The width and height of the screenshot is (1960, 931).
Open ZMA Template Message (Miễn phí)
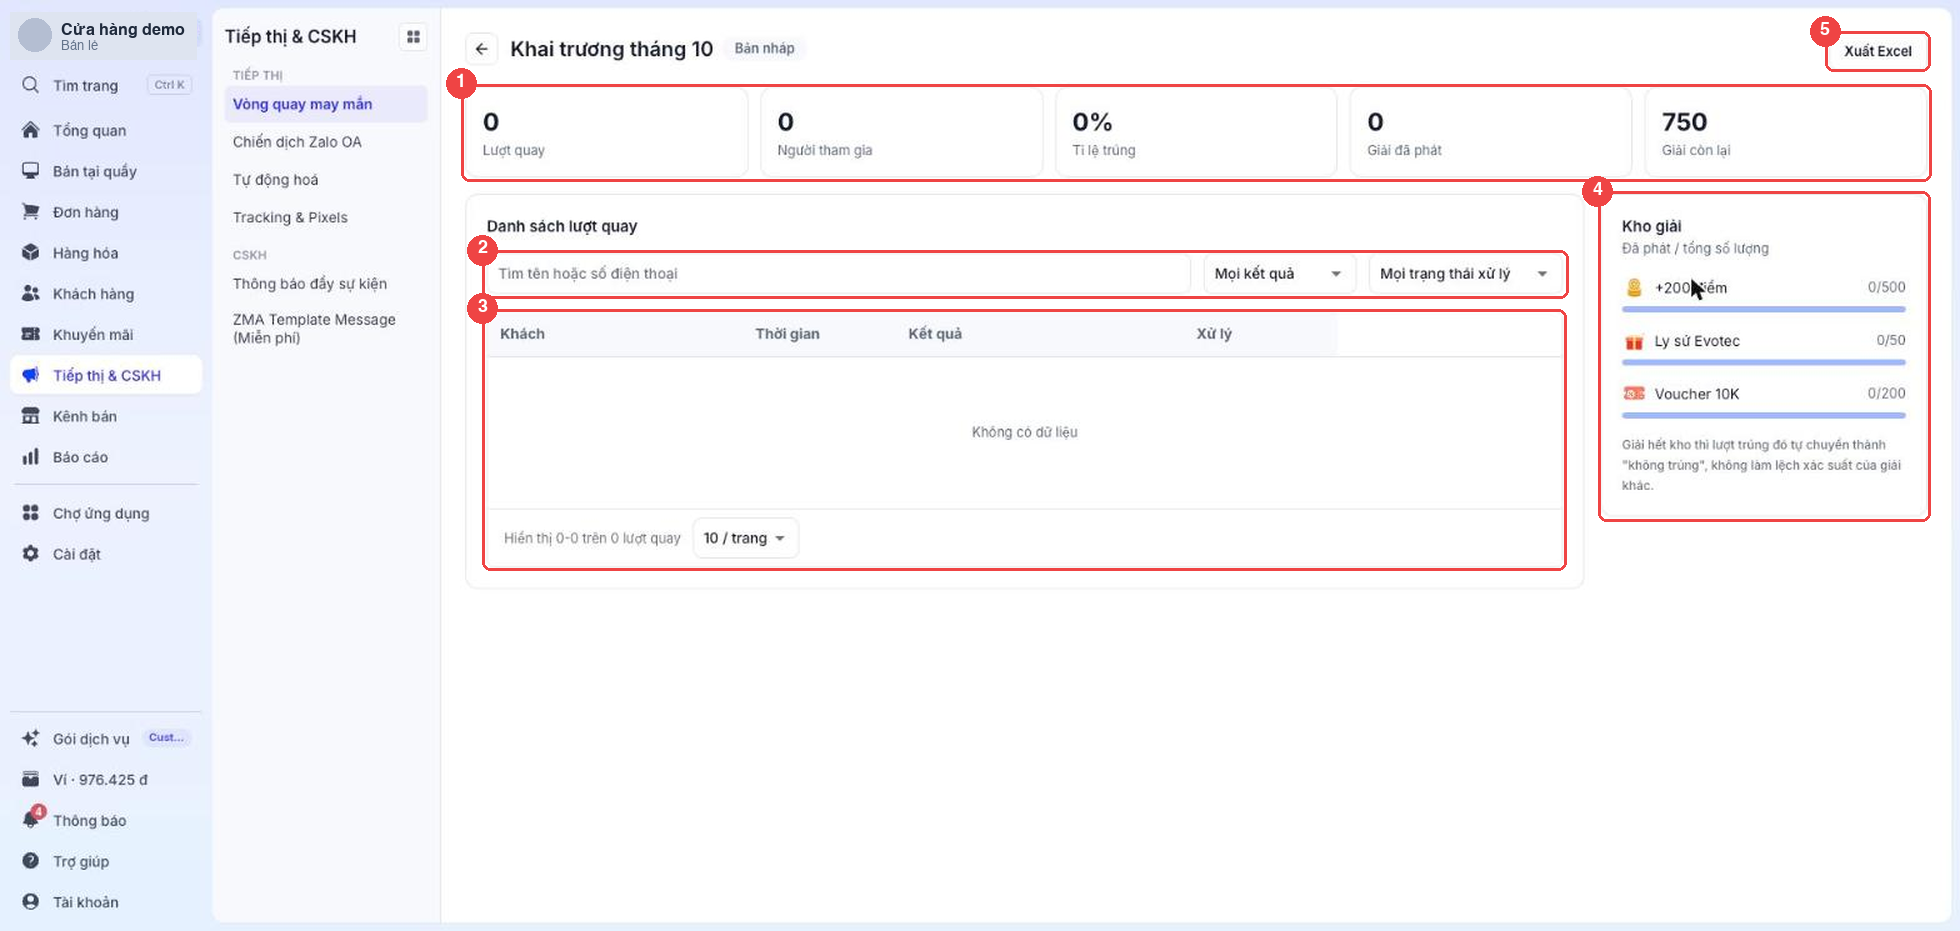(x=325, y=329)
